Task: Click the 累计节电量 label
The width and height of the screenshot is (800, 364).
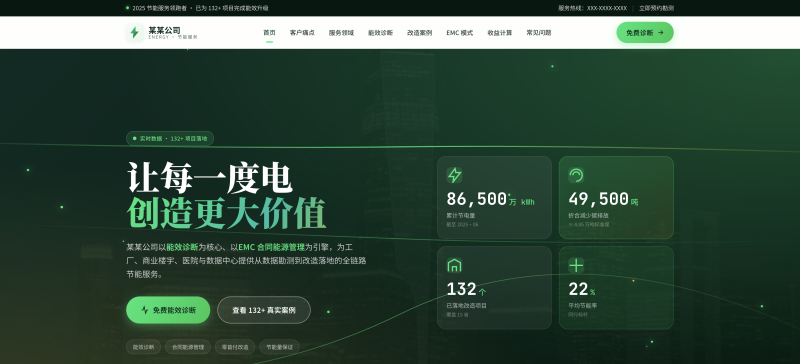Action: tap(461, 215)
